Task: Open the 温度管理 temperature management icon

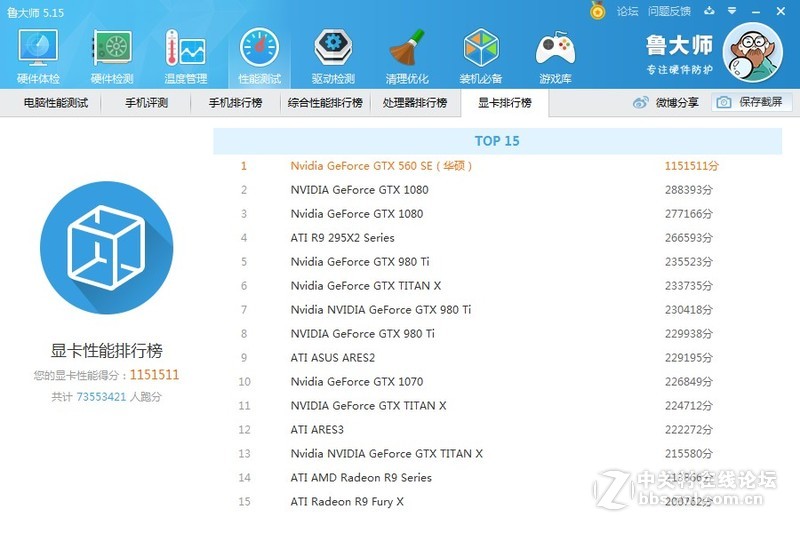Action: click(x=186, y=56)
